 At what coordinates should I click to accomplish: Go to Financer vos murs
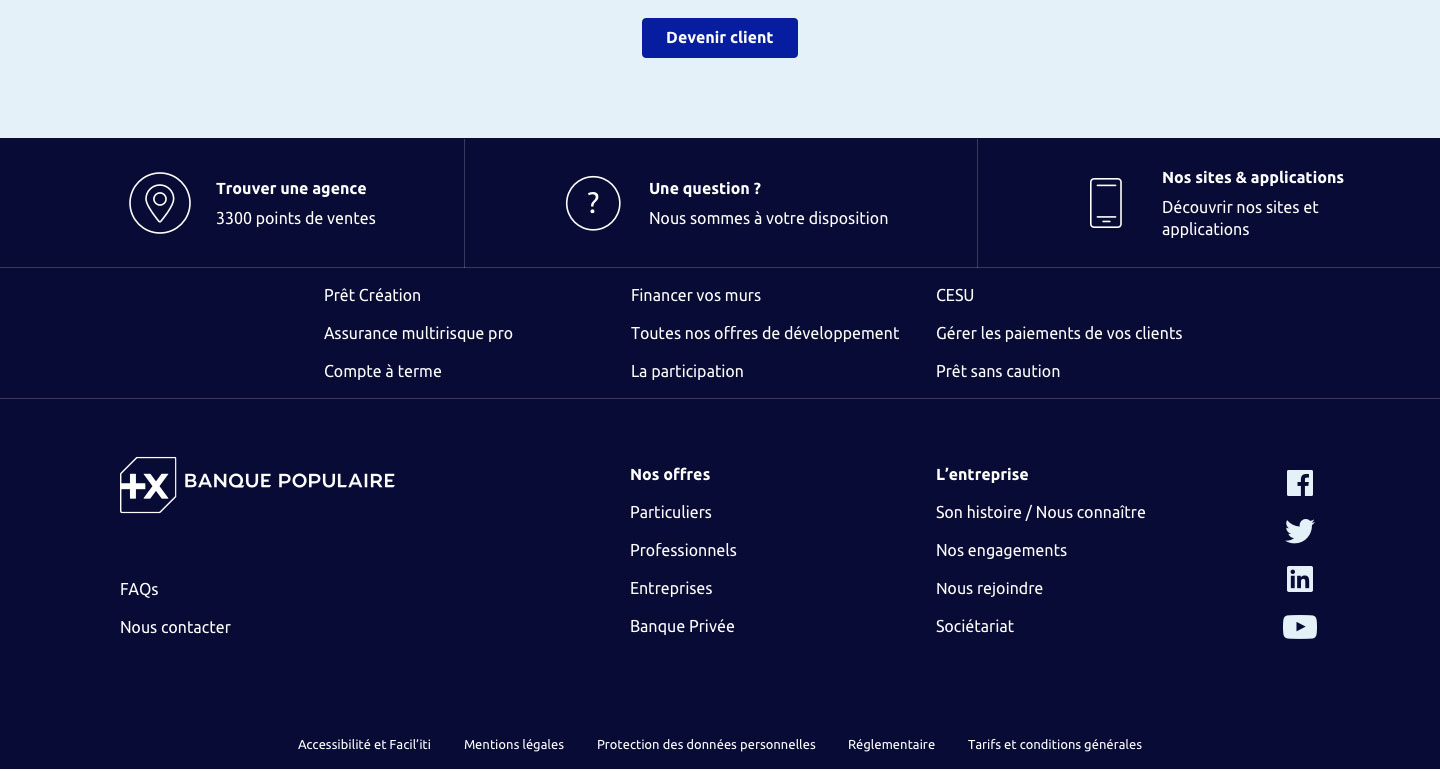pos(695,296)
